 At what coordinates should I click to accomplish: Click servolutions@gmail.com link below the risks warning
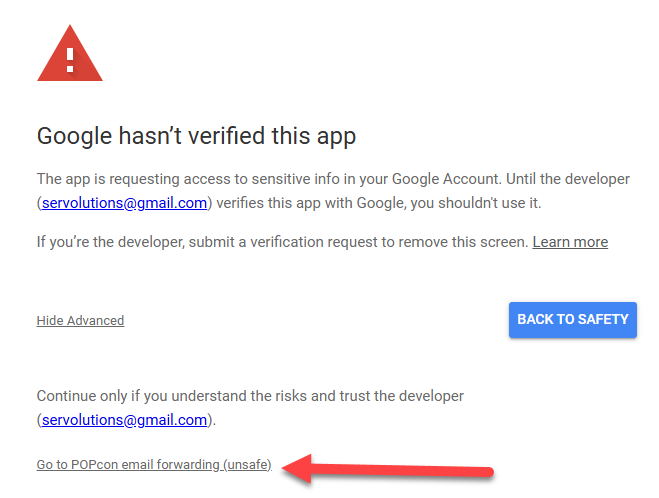124,420
